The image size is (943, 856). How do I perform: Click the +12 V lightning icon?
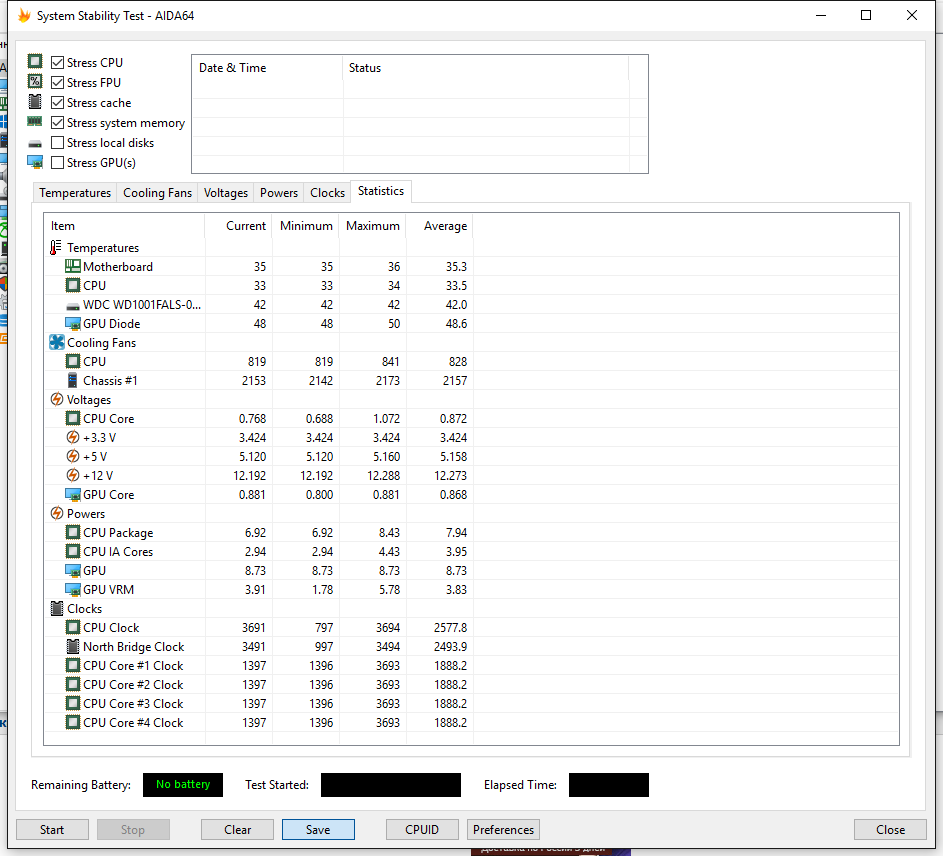pos(73,475)
